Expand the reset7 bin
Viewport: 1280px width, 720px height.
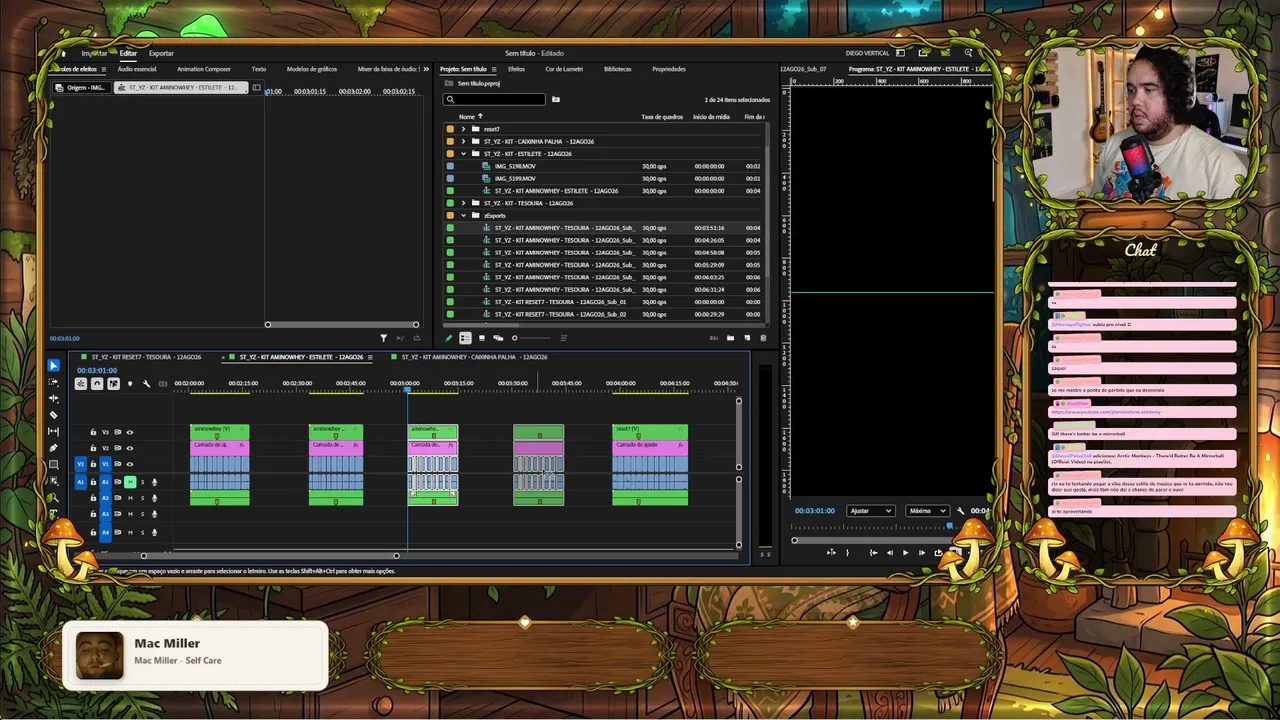pos(463,129)
